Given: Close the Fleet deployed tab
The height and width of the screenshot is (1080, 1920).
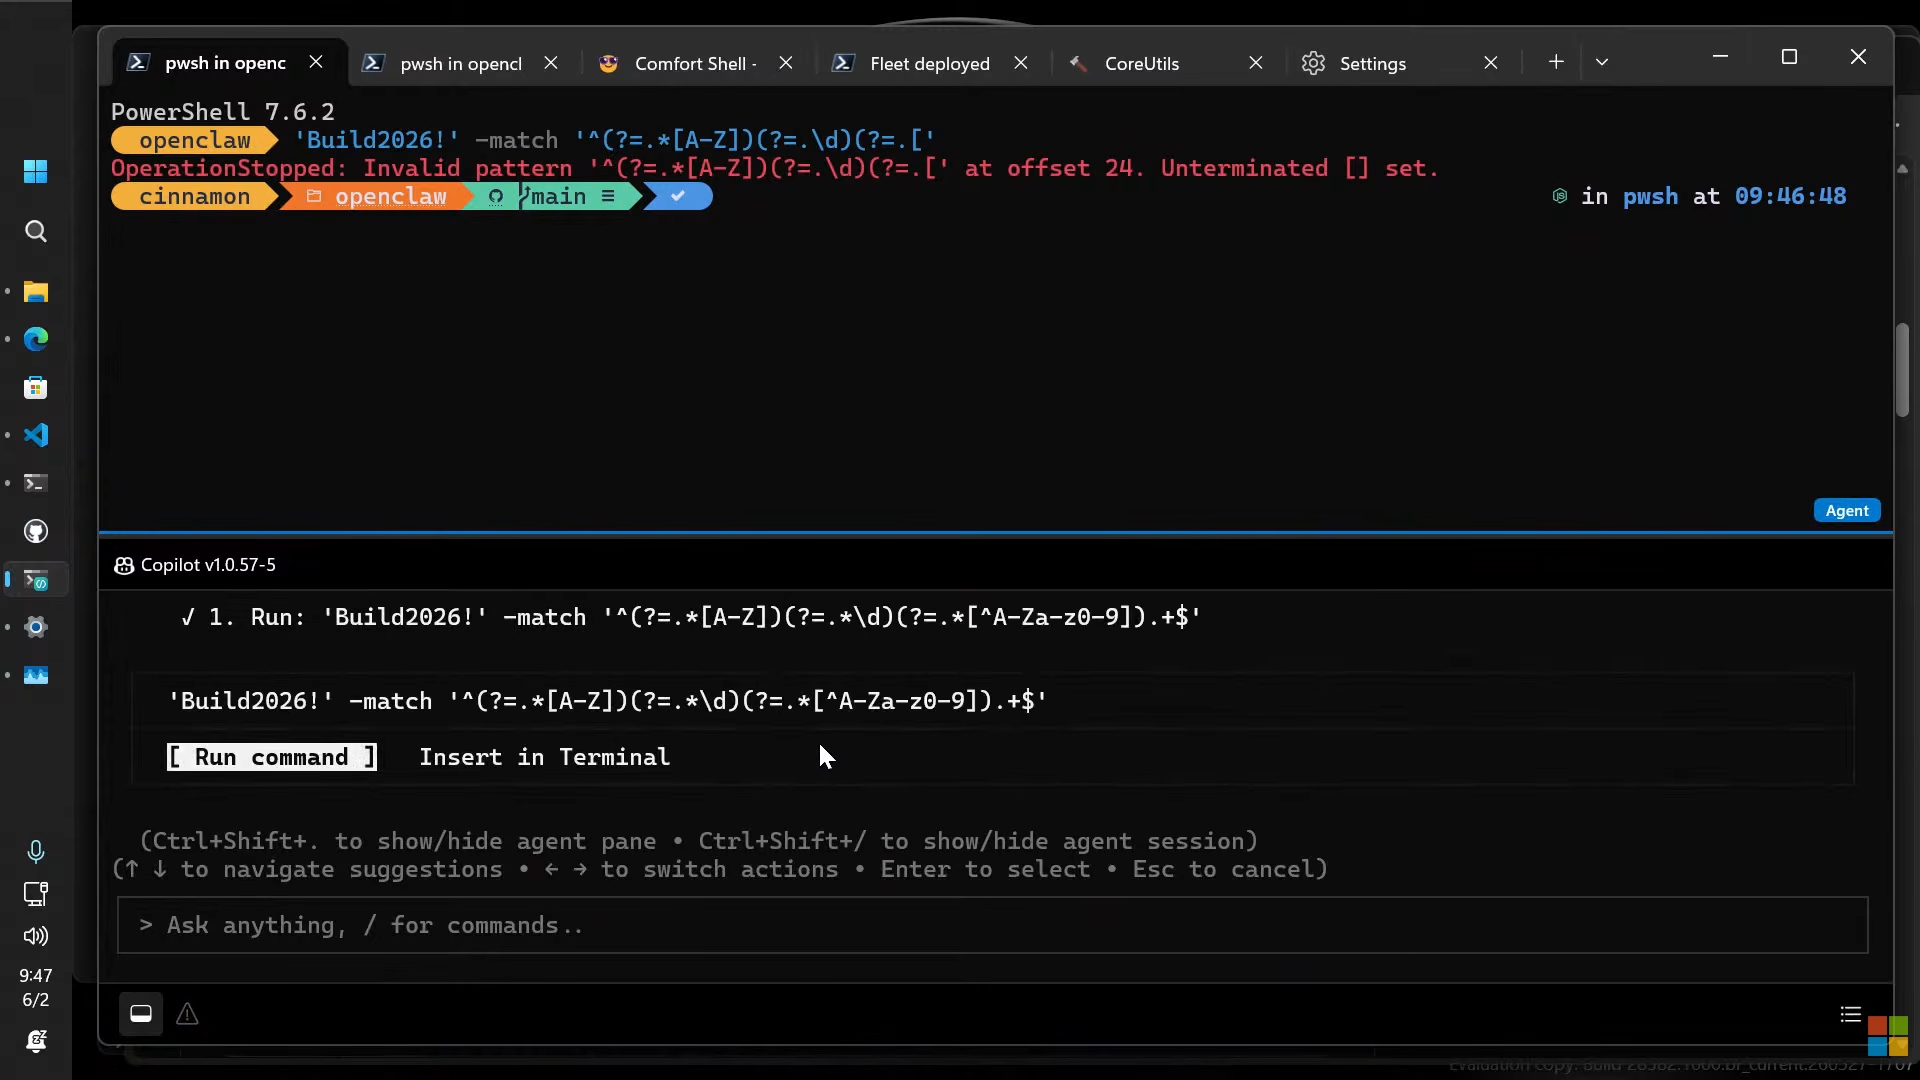Looking at the screenshot, I should coord(1021,62).
